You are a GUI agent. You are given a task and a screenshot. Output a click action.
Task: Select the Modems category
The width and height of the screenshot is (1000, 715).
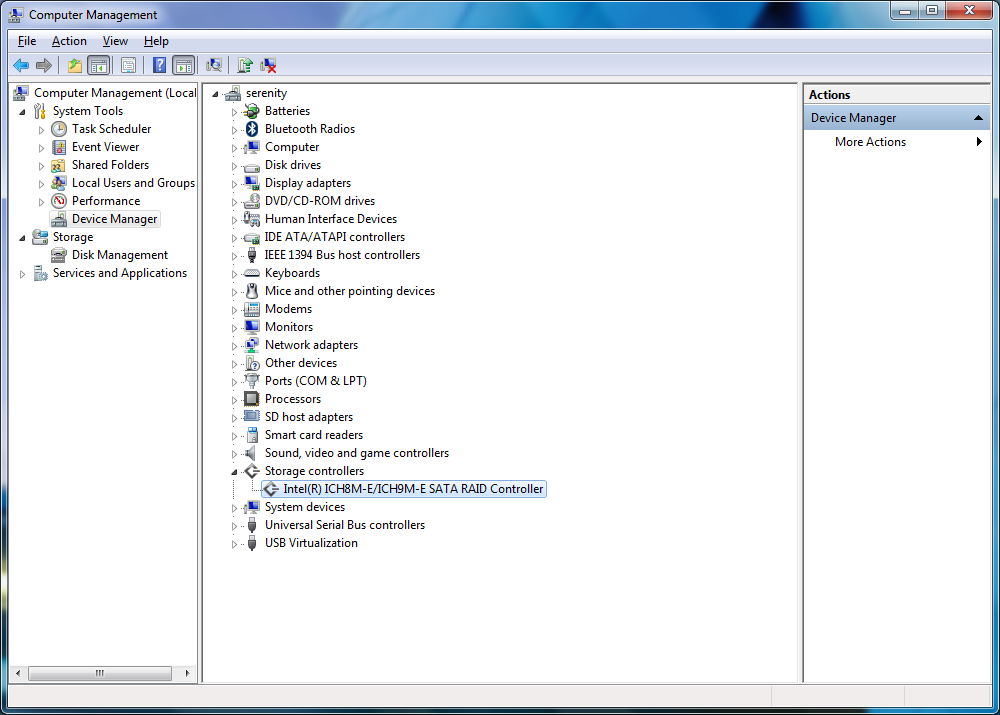288,309
